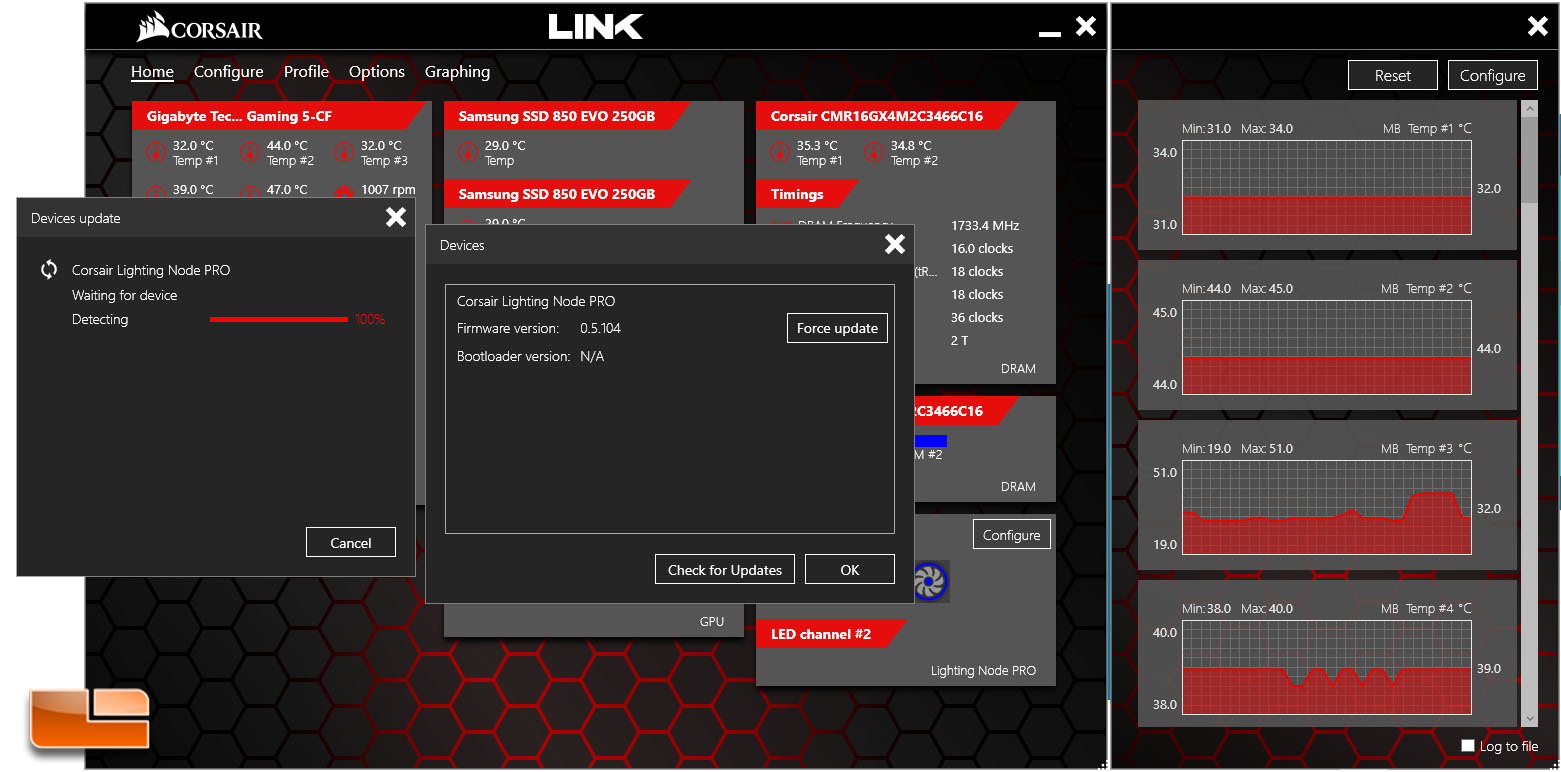Image resolution: width=1561 pixels, height=772 pixels.
Task: Click the thermometer icon beside 39.0 °C
Action: click(156, 191)
